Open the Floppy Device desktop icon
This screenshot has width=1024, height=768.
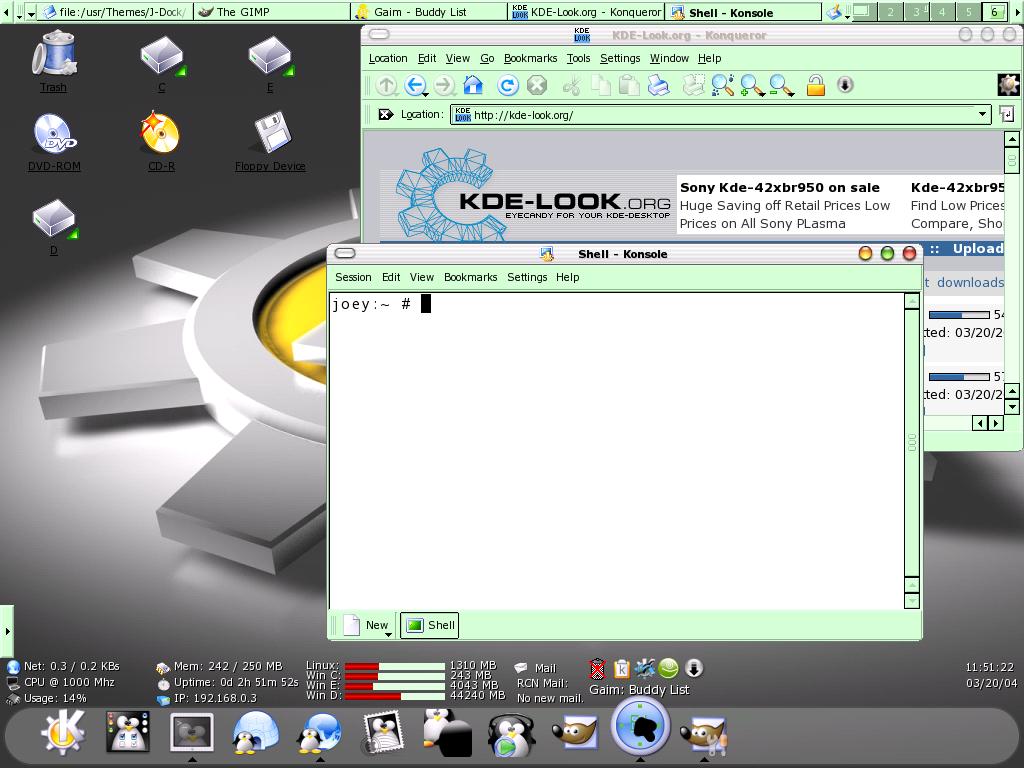270,142
